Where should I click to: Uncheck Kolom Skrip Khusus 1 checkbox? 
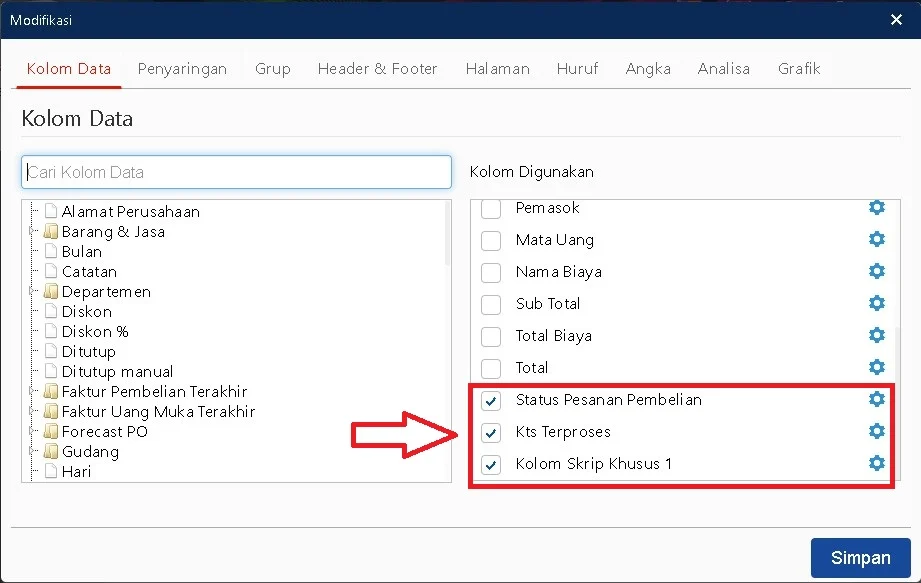pyautogui.click(x=491, y=464)
